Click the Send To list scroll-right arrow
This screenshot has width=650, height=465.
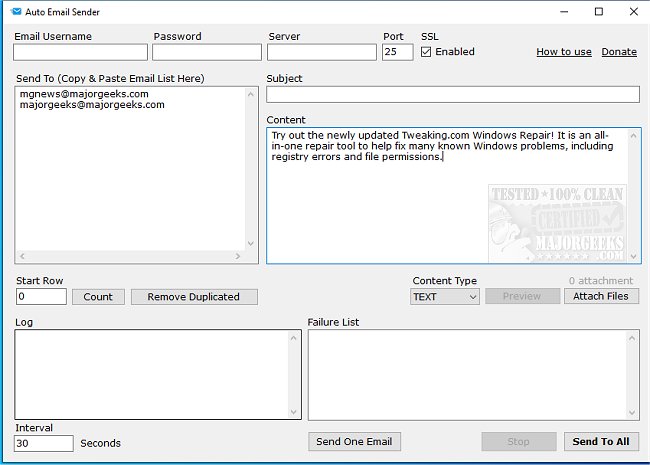238,257
